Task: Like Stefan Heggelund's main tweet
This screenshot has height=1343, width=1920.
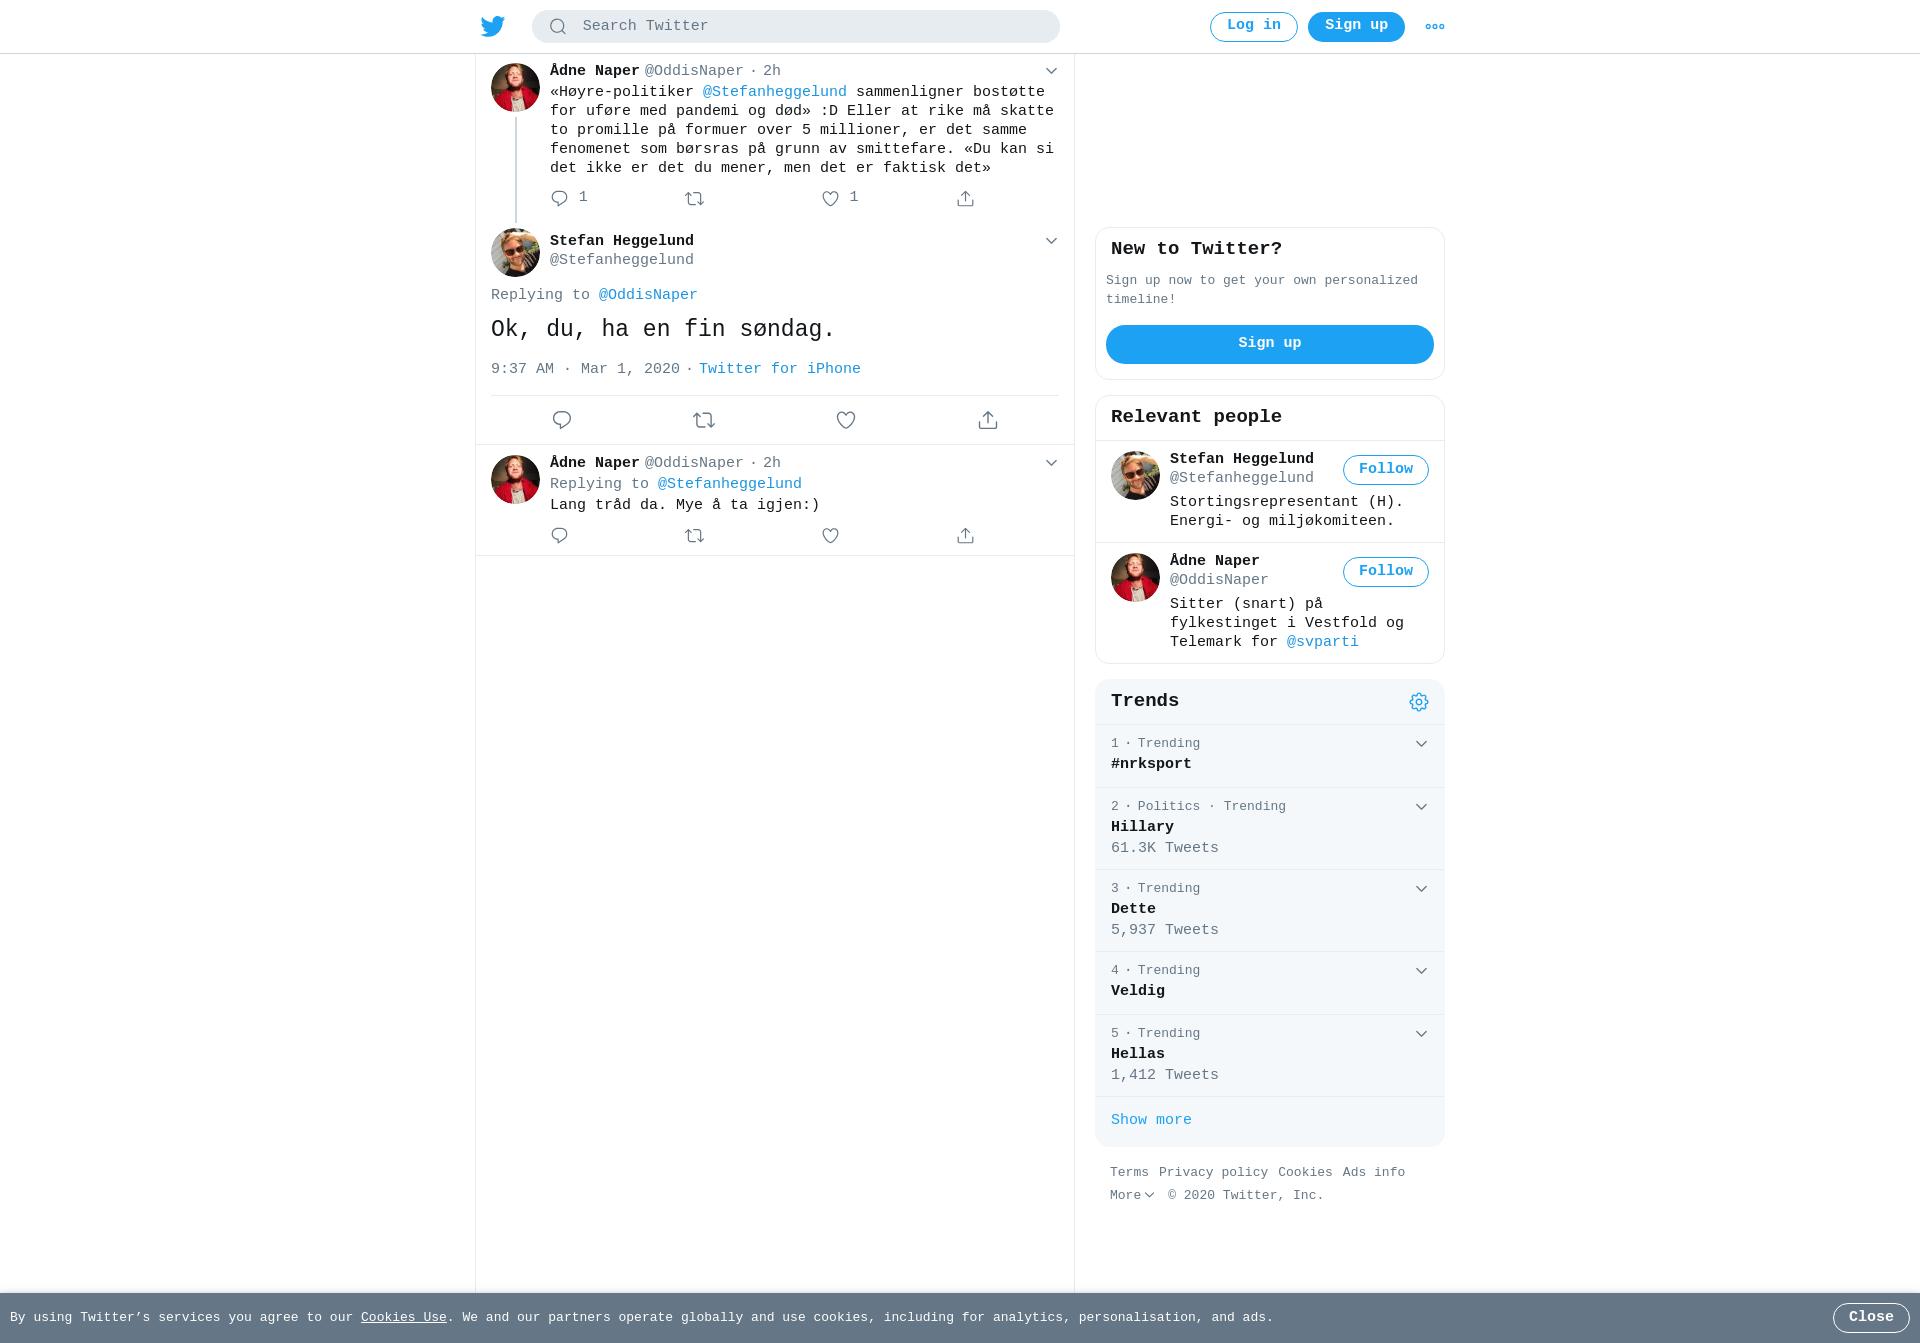Action: [846, 420]
